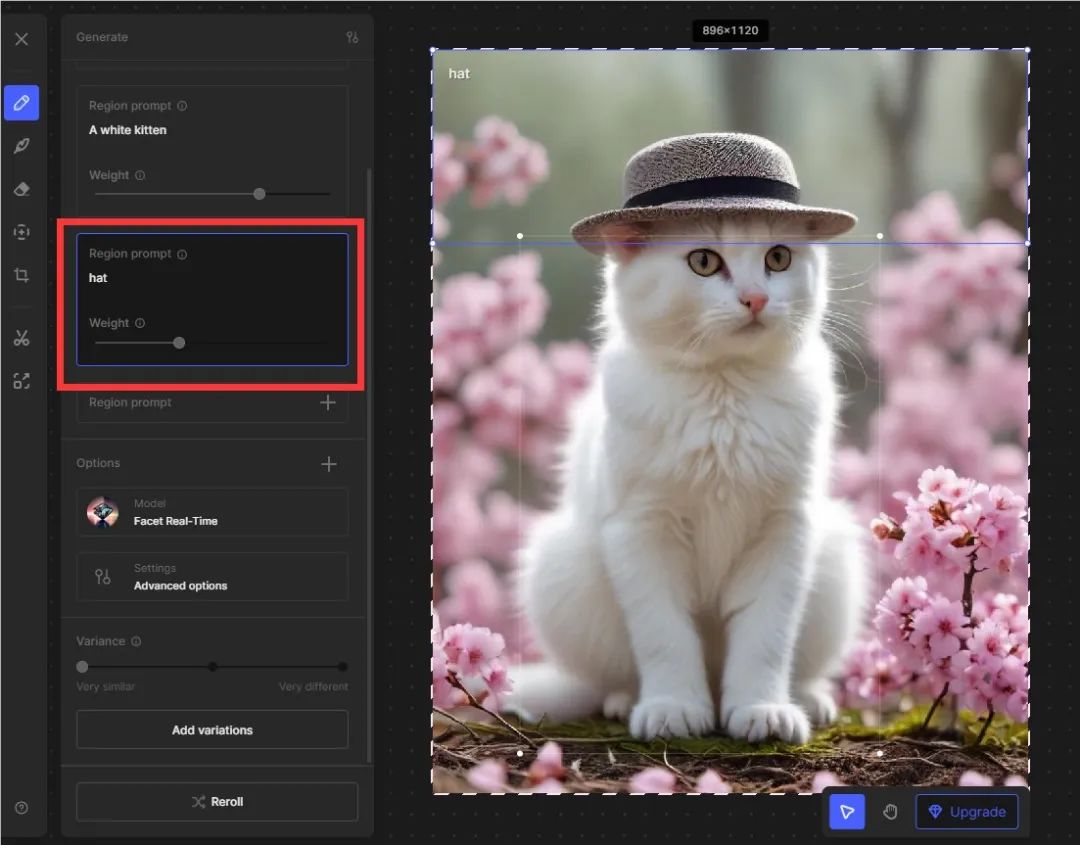The width and height of the screenshot is (1080, 845).
Task: Add a new Region prompt
Action: coord(327,403)
